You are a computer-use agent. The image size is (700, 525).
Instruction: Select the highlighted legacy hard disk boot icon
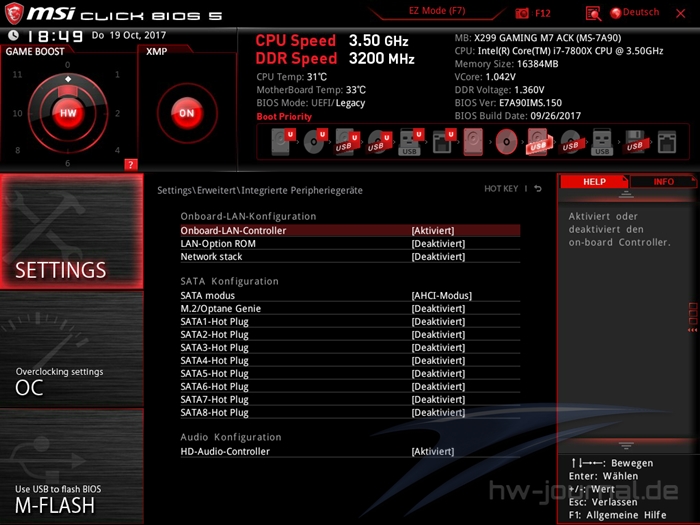[x=473, y=142]
